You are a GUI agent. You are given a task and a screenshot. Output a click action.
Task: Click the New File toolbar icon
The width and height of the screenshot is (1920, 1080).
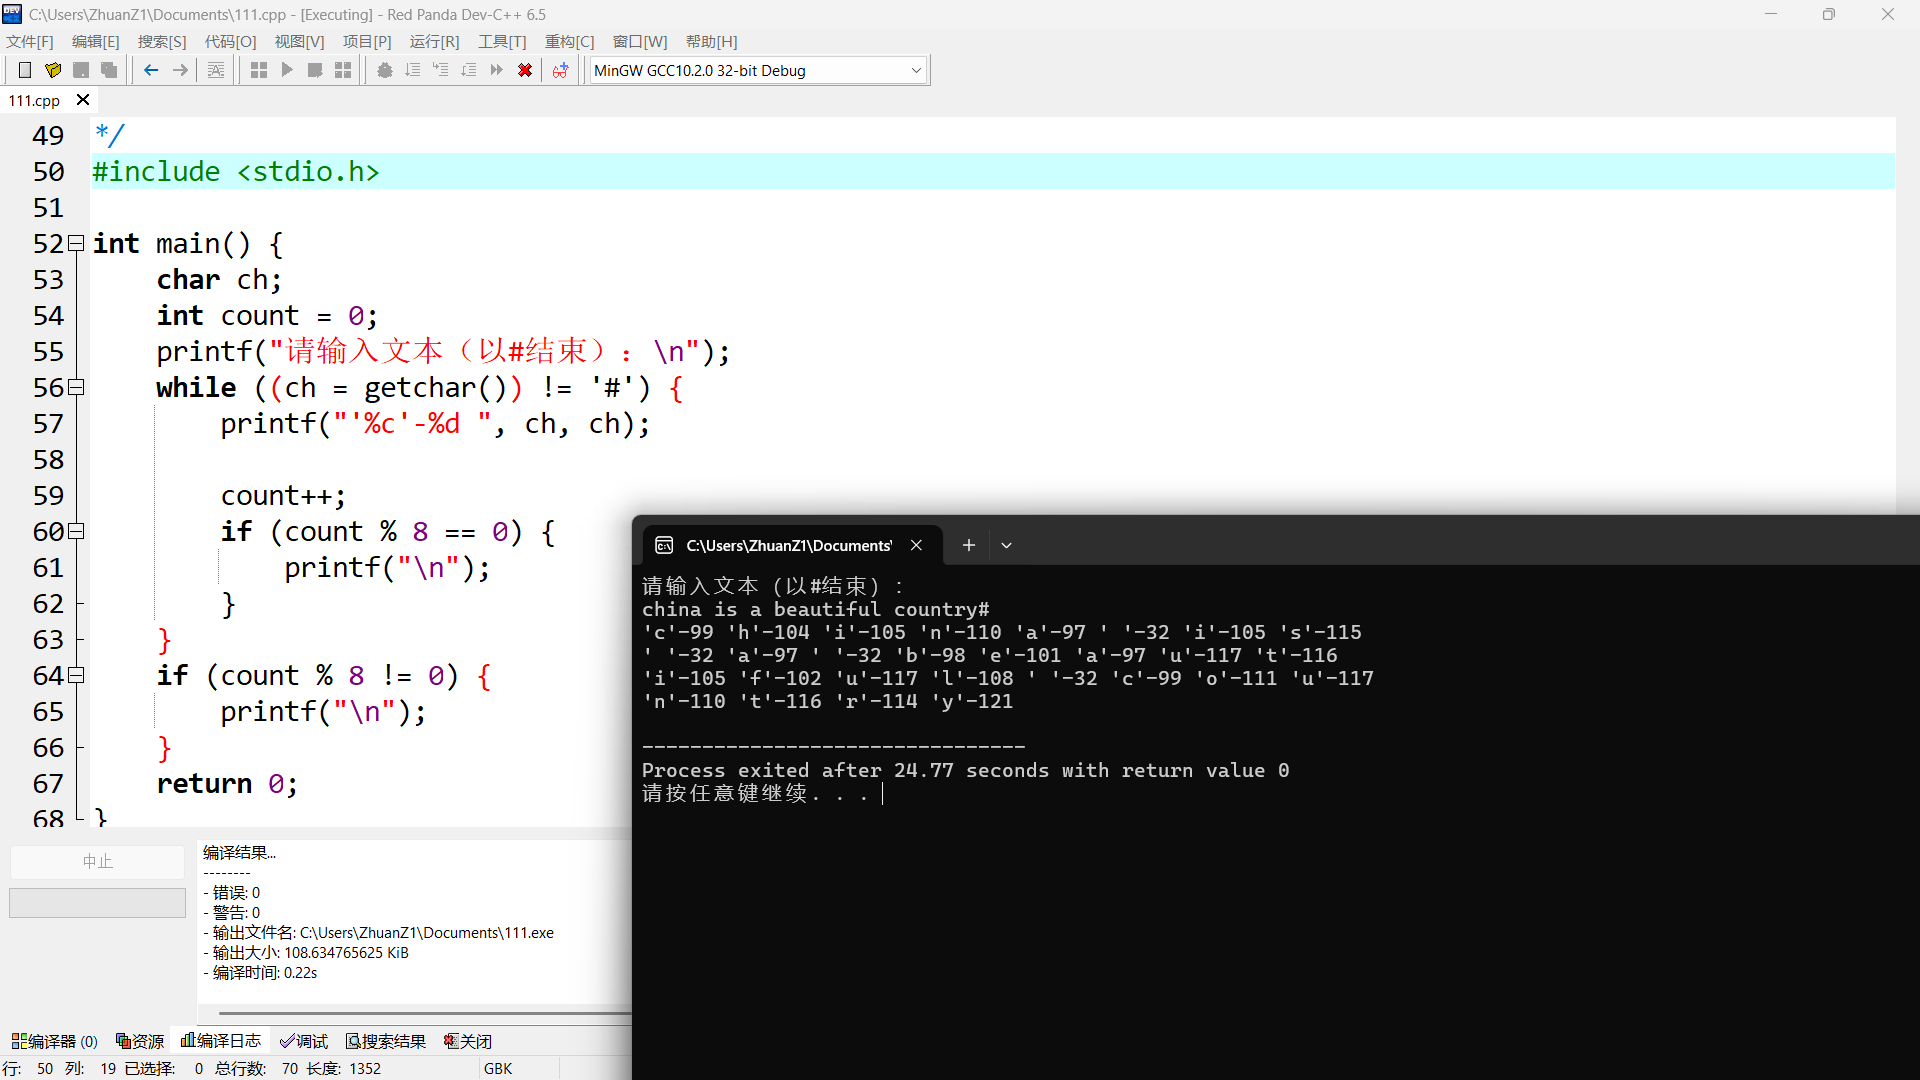(25, 70)
